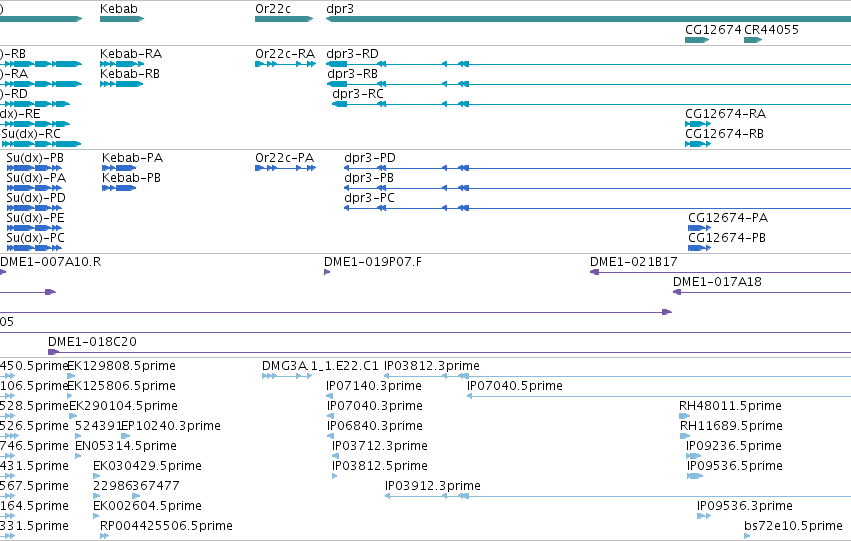Click CG12674-RB transcript
The height and width of the screenshot is (541, 851).
tap(698, 144)
